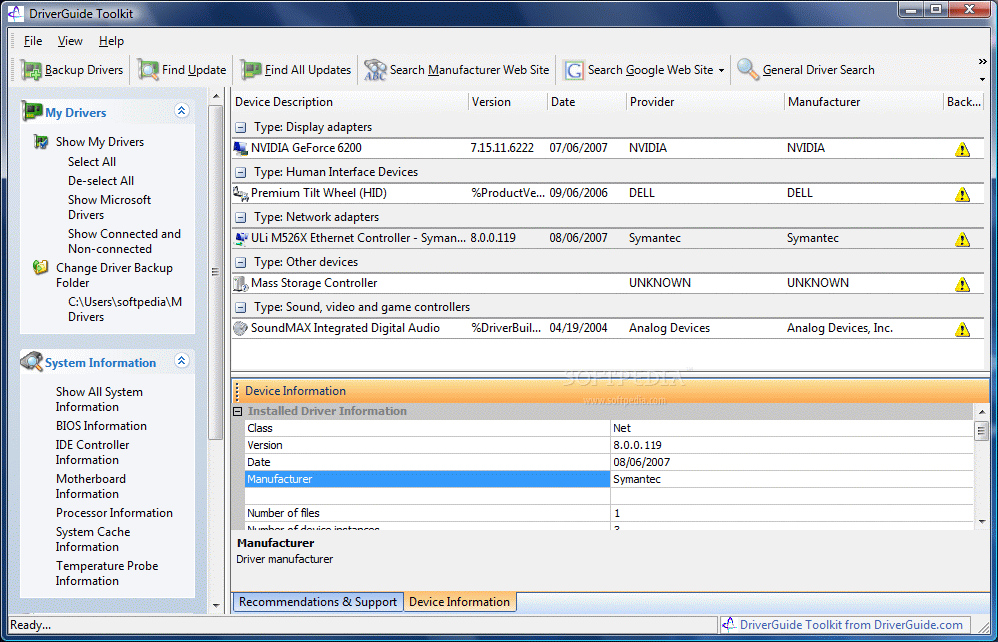The width and height of the screenshot is (998, 642).
Task: Sort by the Manufacturer column header
Action: (x=864, y=102)
